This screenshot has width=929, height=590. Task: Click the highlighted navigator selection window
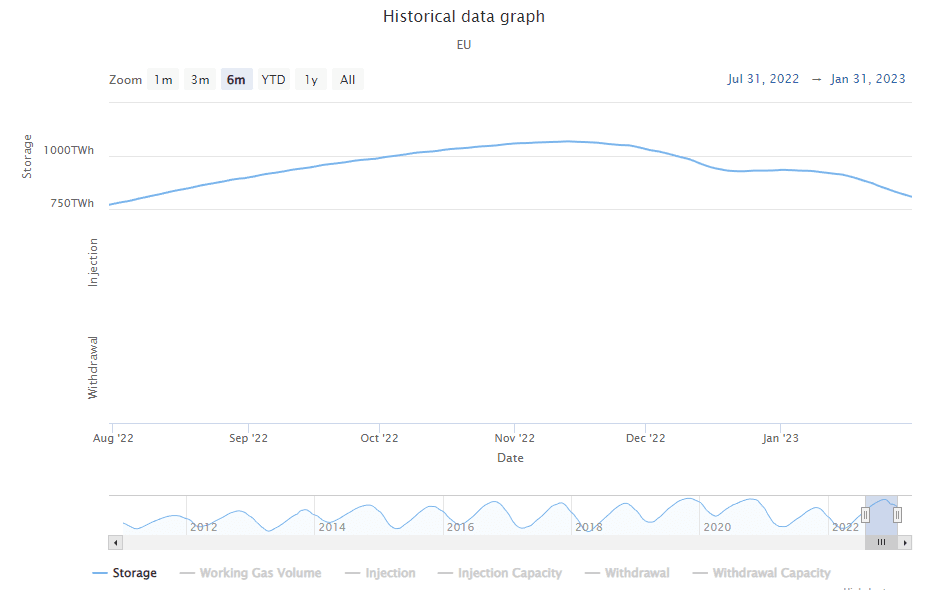pyautogui.click(x=881, y=515)
